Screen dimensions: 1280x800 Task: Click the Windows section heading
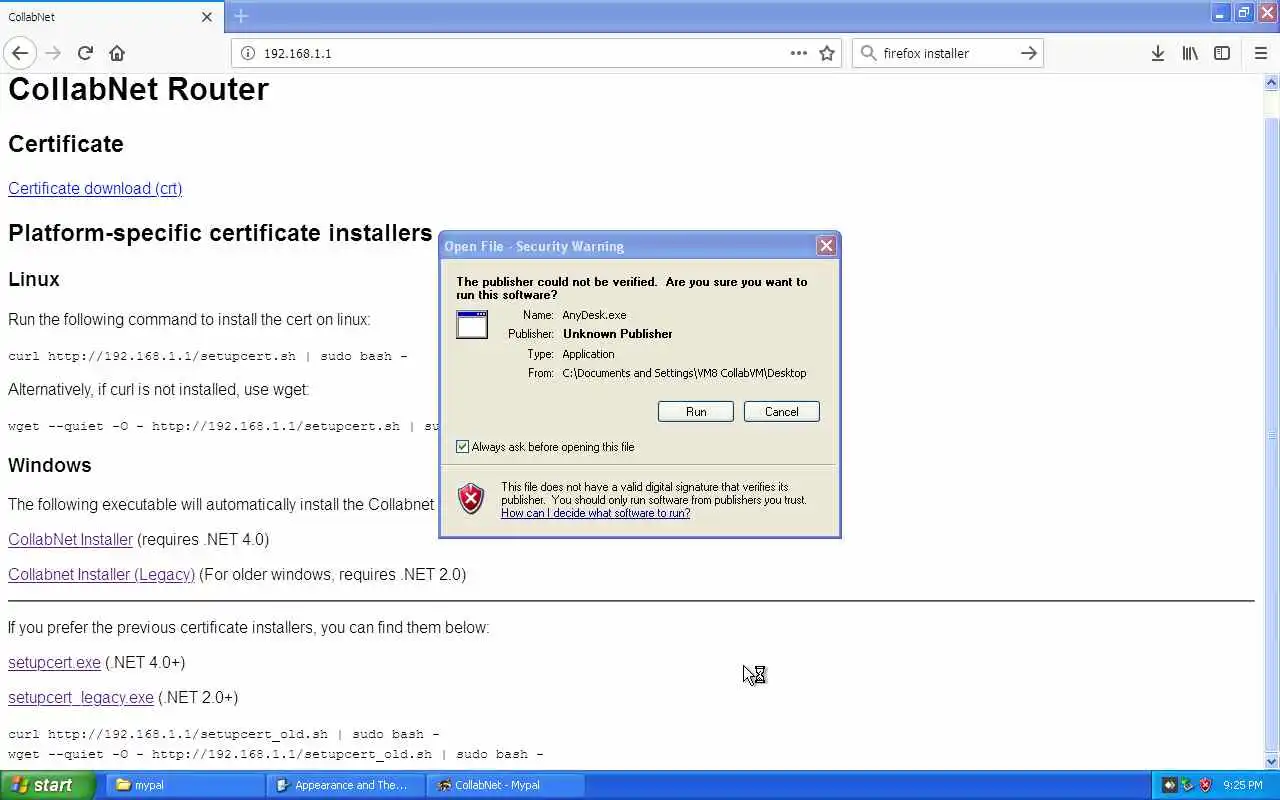coord(50,465)
